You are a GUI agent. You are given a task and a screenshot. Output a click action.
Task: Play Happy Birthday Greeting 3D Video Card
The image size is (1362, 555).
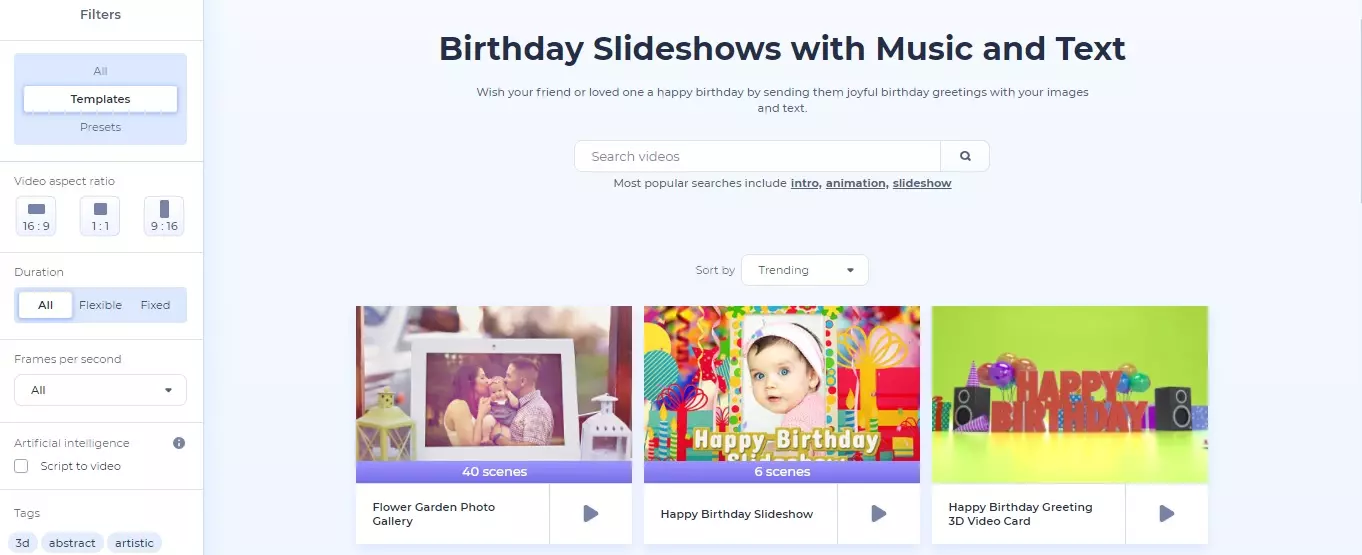(1166, 514)
